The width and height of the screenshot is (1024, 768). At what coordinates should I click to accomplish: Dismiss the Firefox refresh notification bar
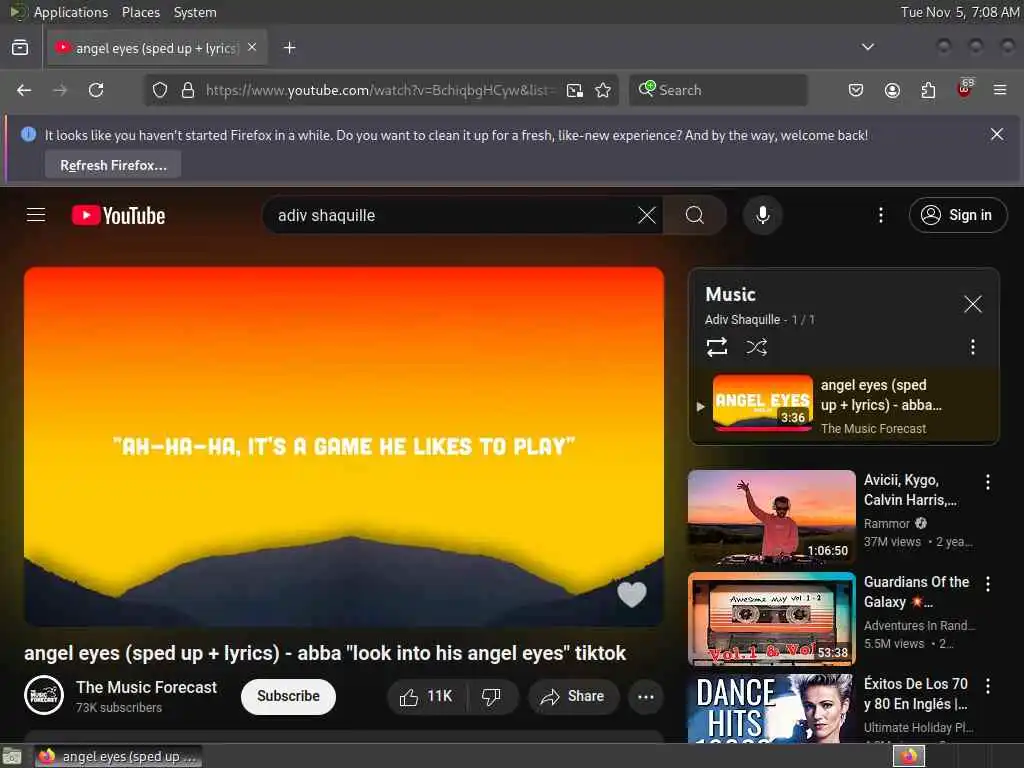tap(997, 135)
